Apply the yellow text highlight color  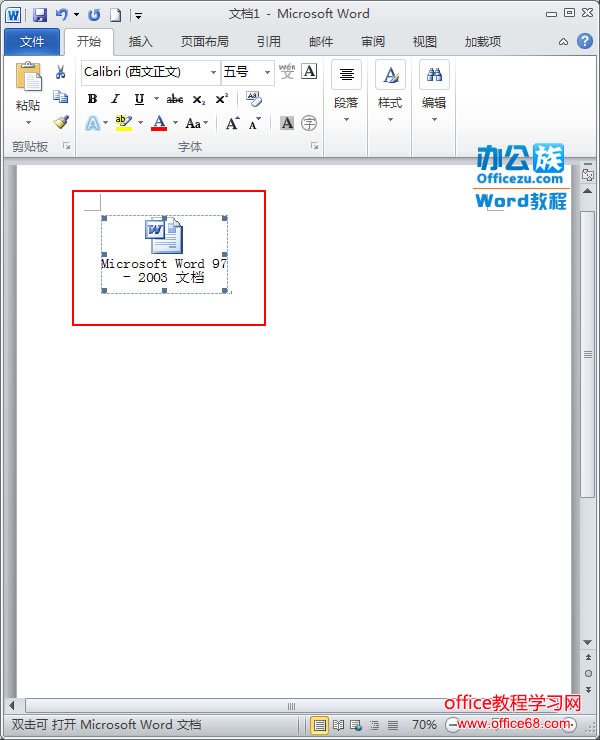tap(124, 123)
